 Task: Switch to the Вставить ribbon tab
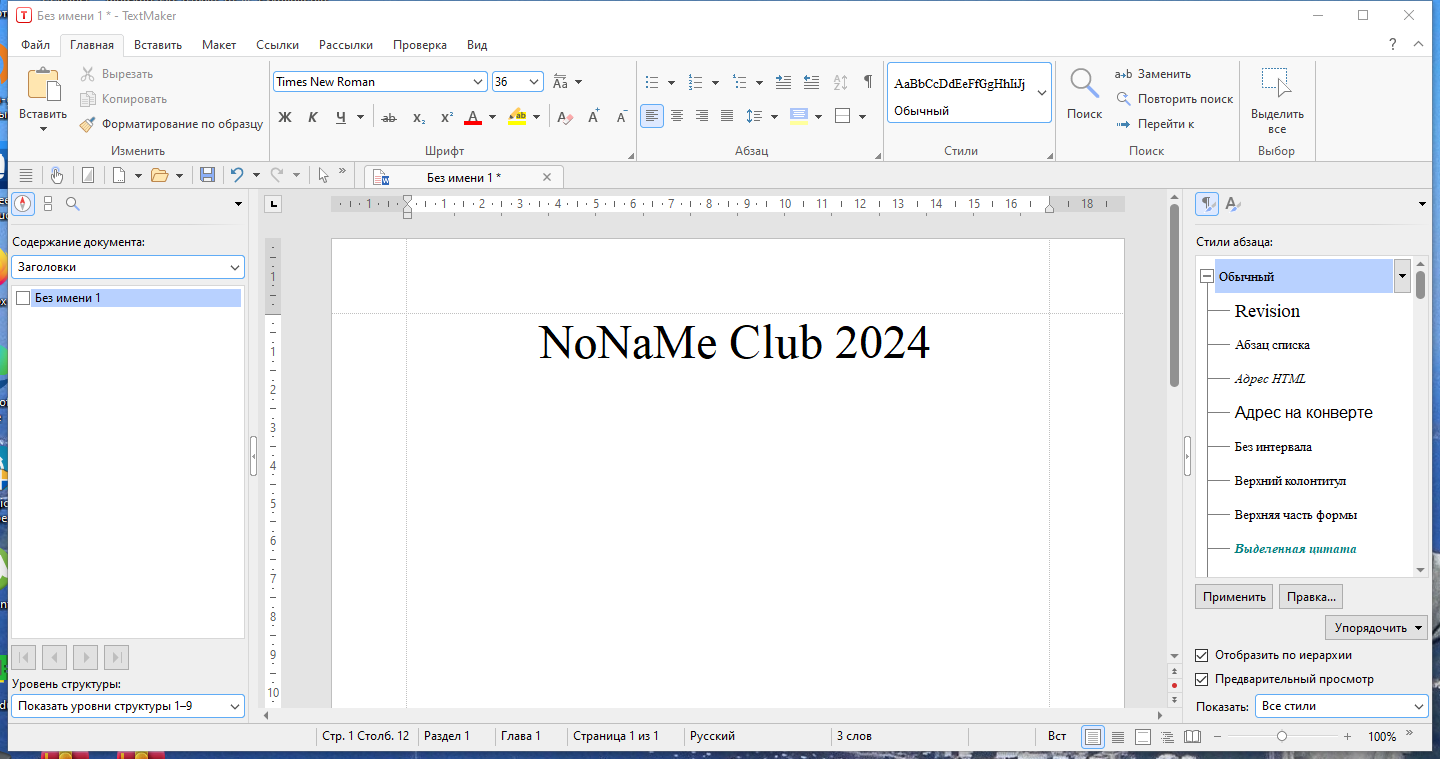pos(158,45)
